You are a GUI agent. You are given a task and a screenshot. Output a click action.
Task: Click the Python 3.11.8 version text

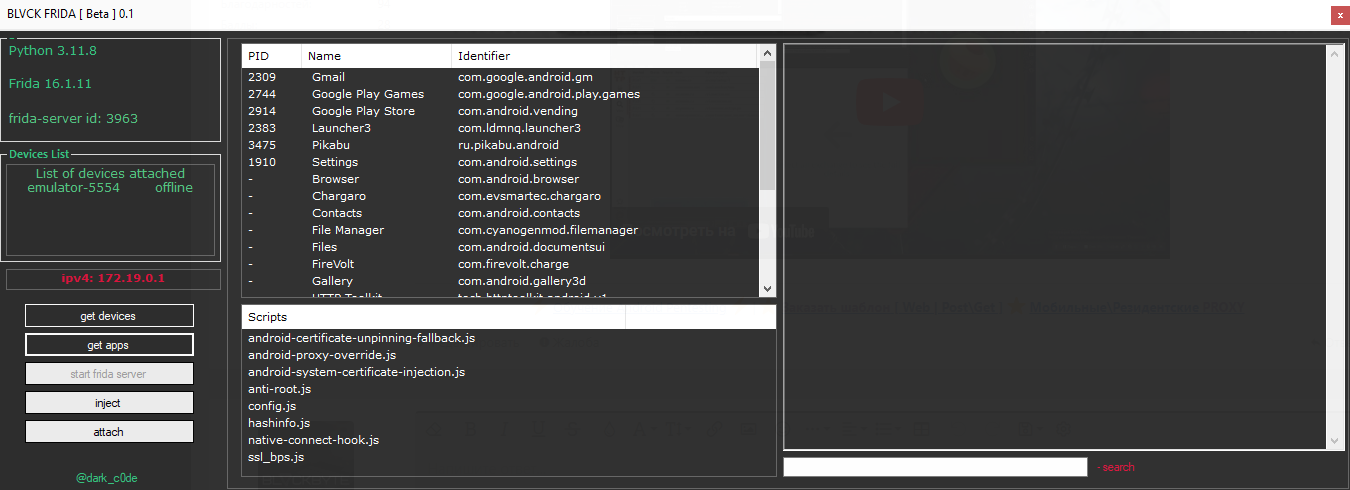(53, 50)
